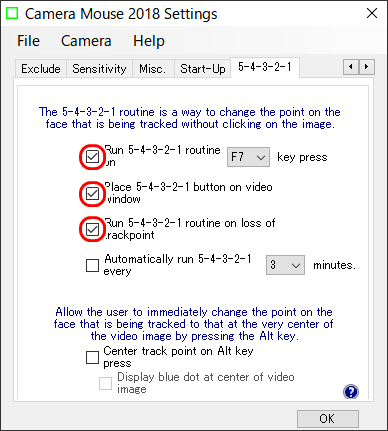The image size is (388, 431).
Task: Click the right tab scroll arrow
Action: click(x=367, y=67)
